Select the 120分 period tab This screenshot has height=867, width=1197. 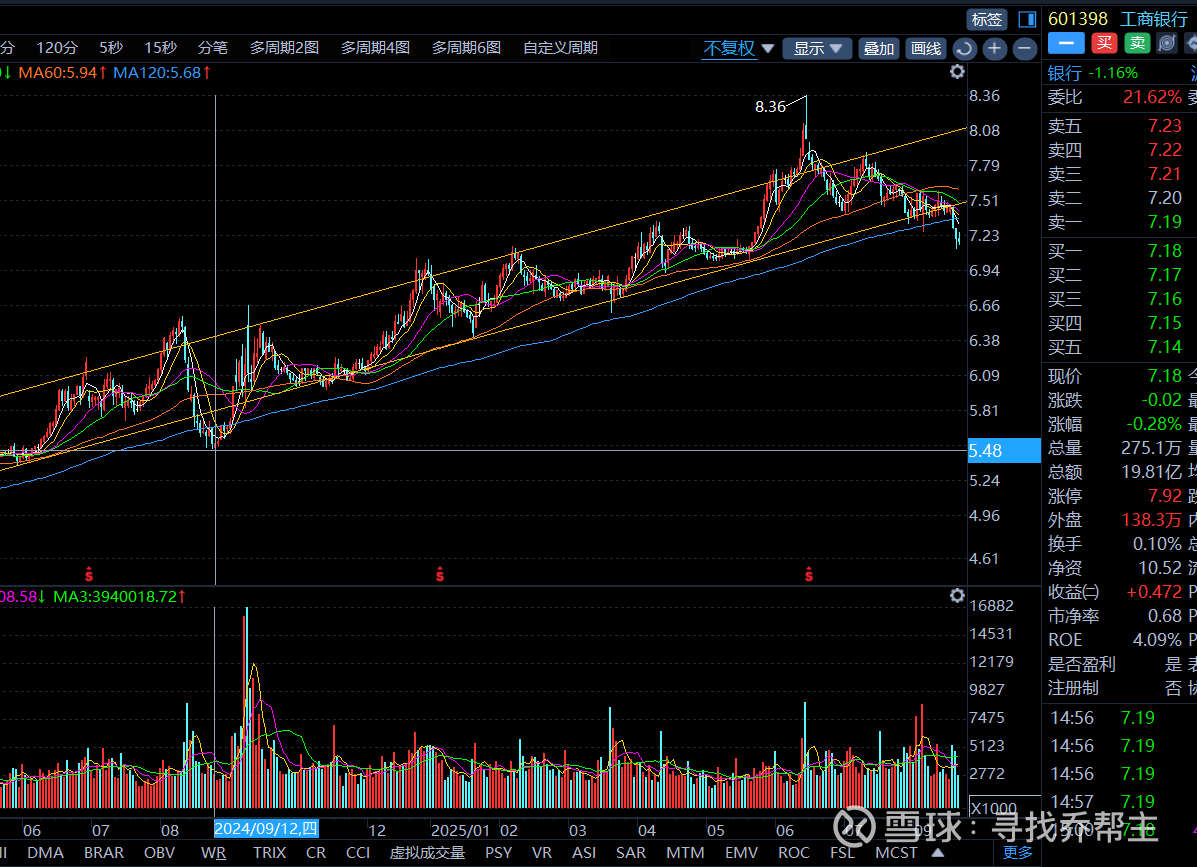pos(57,47)
